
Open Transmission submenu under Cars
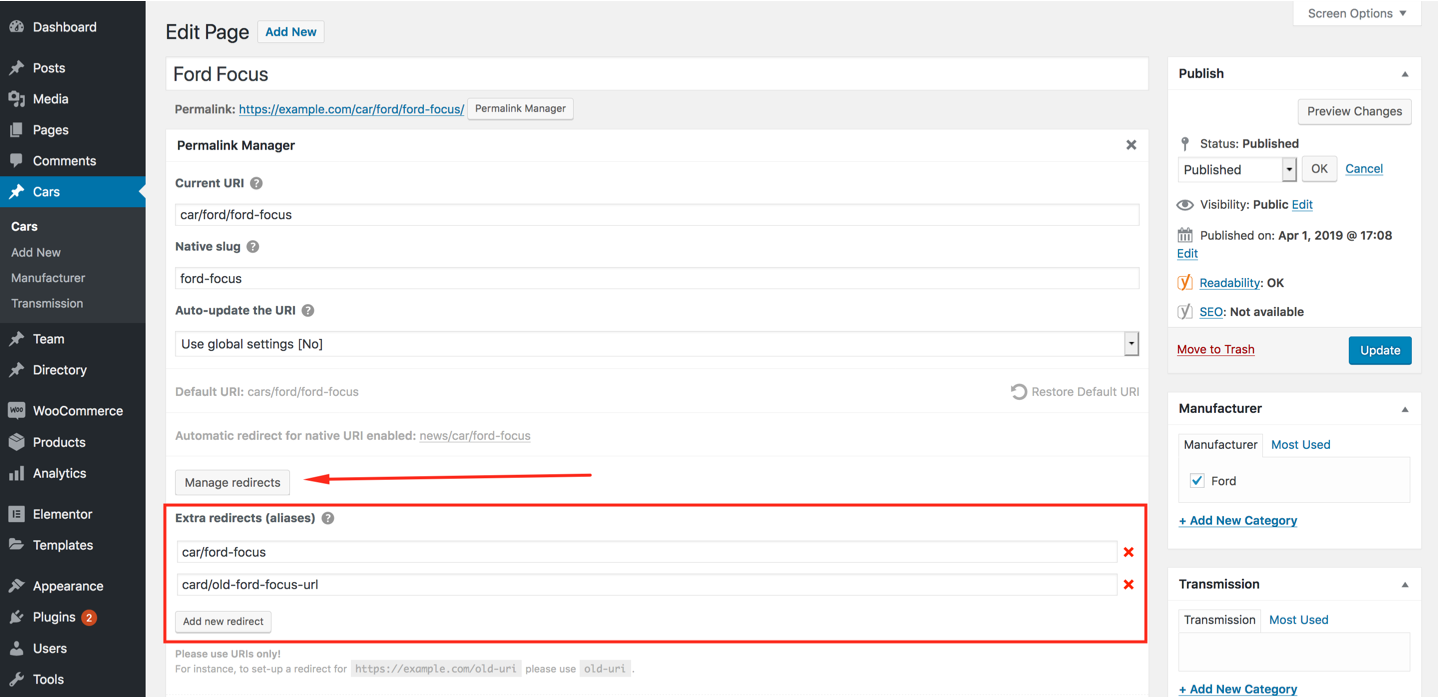(x=47, y=303)
